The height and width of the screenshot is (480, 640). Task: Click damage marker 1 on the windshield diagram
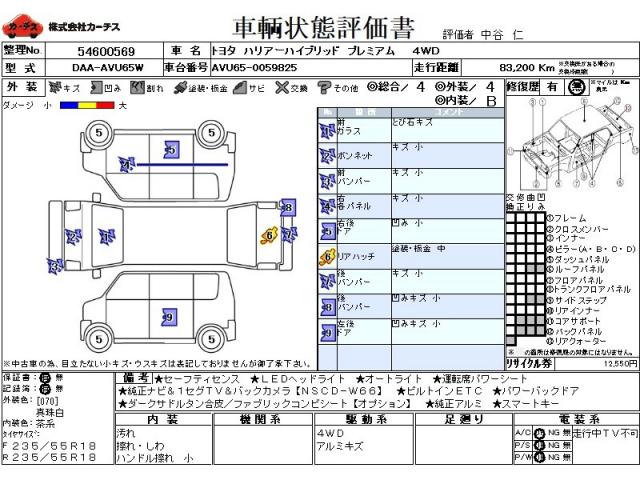(x=107, y=236)
